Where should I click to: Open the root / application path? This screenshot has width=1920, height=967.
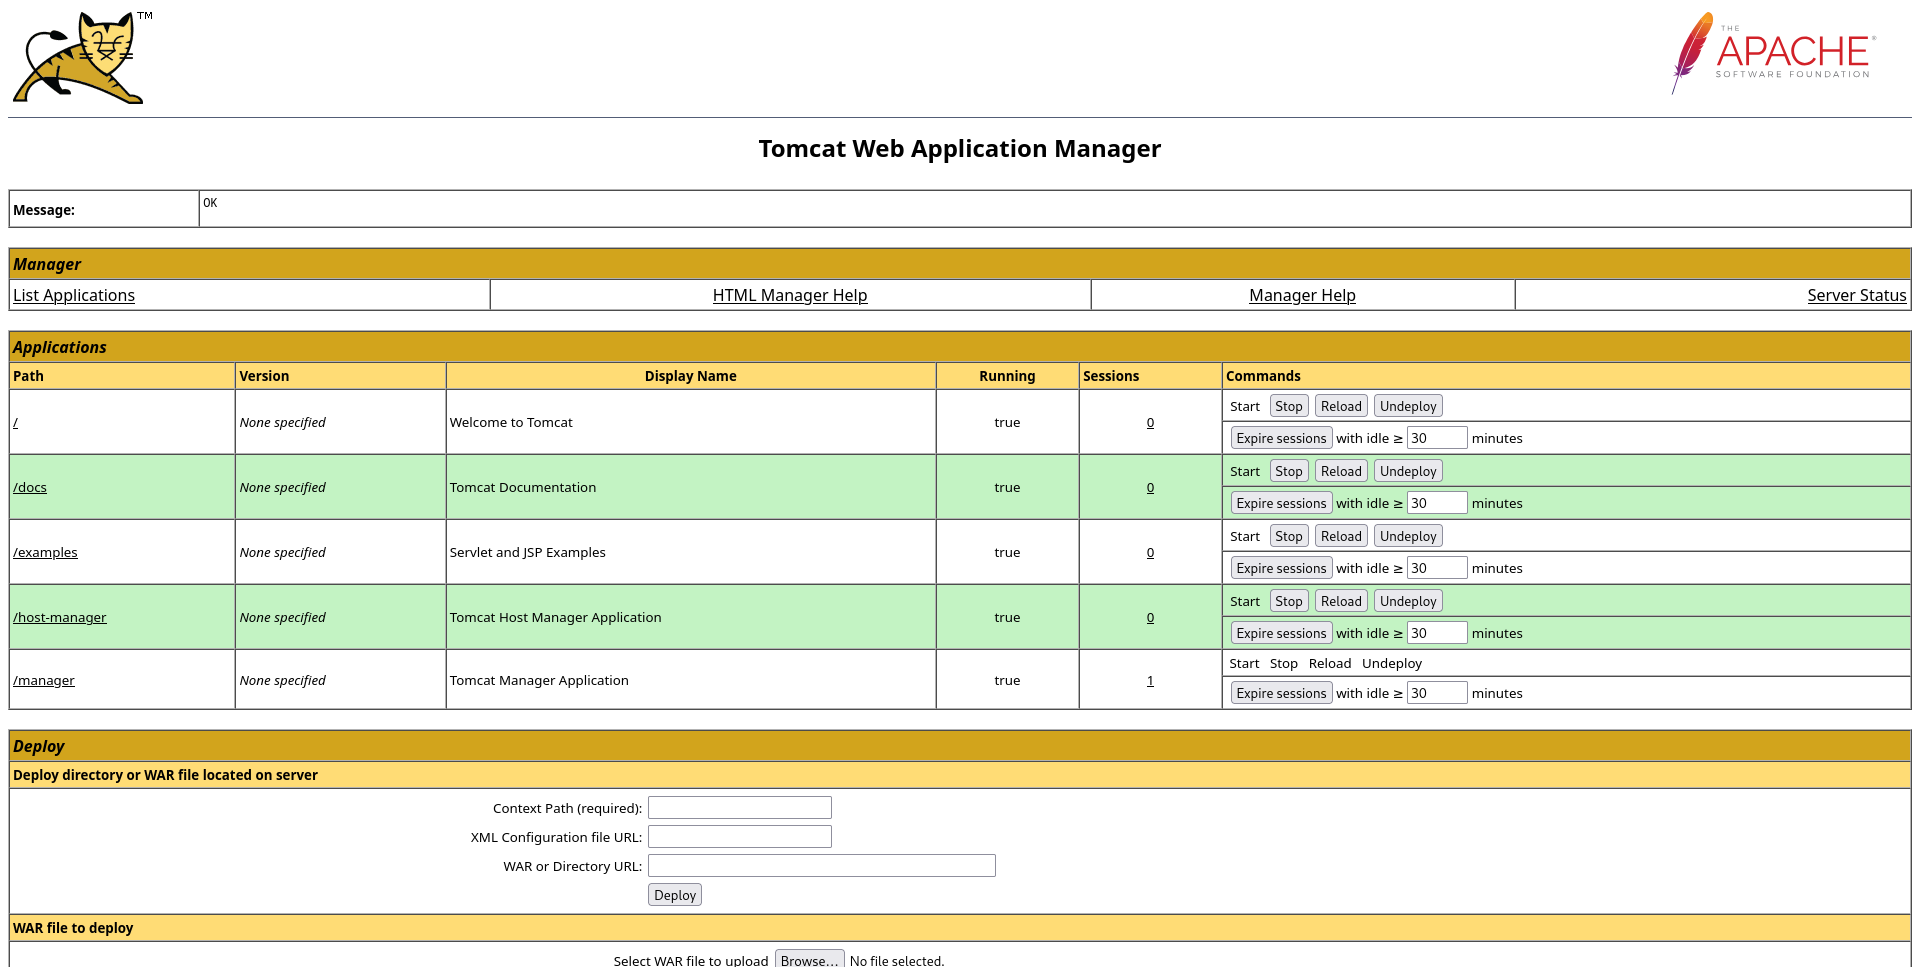click(15, 422)
